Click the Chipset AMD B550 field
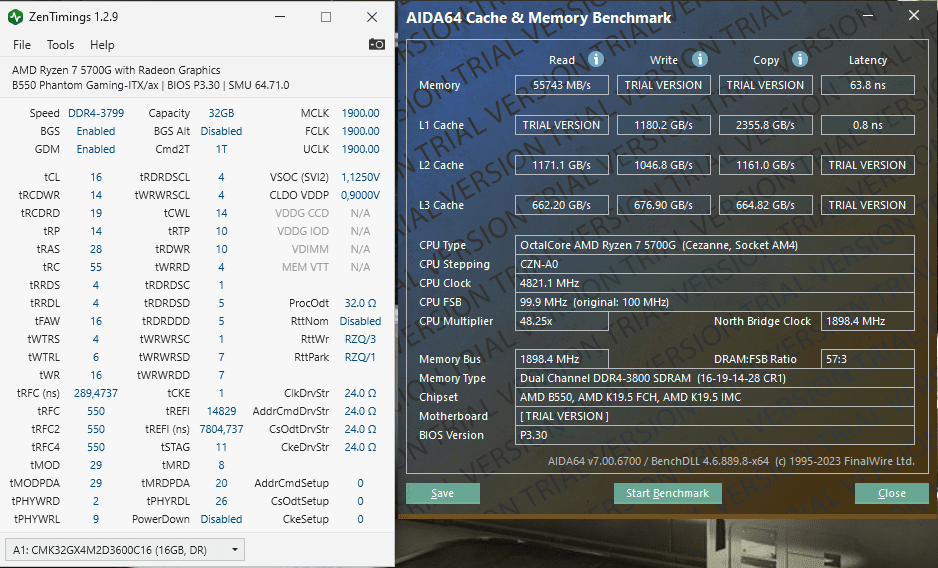 click(715, 397)
